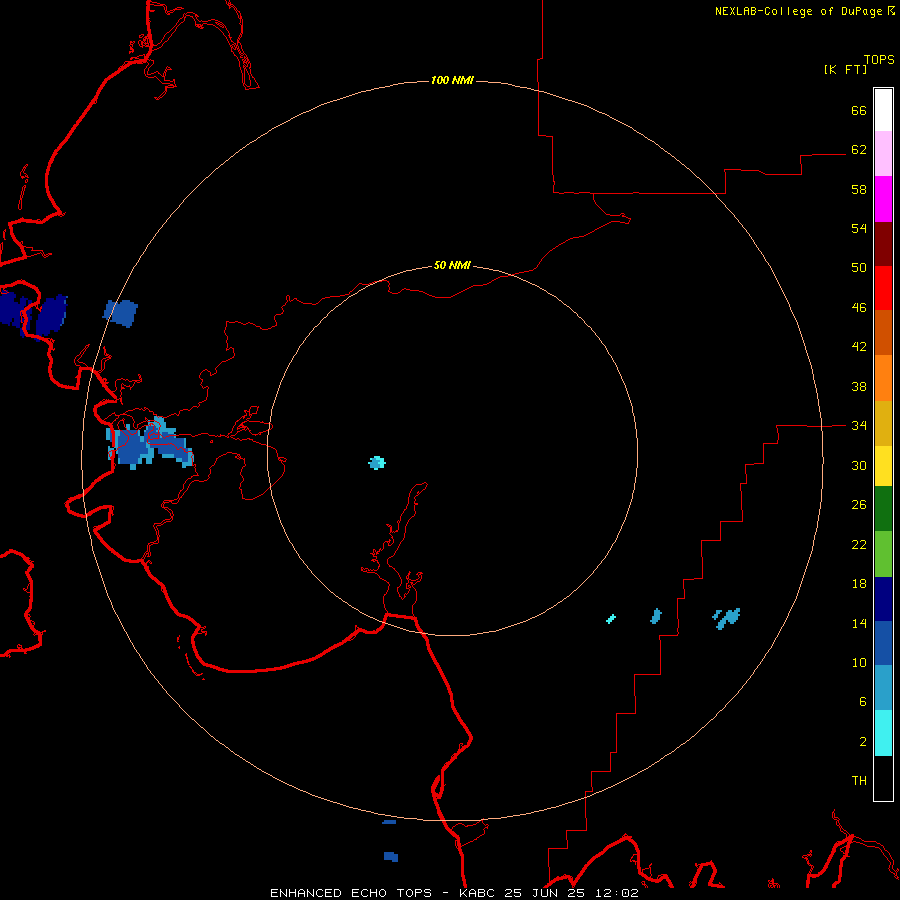
Task: Click legend value "22"
Action: 859,544
